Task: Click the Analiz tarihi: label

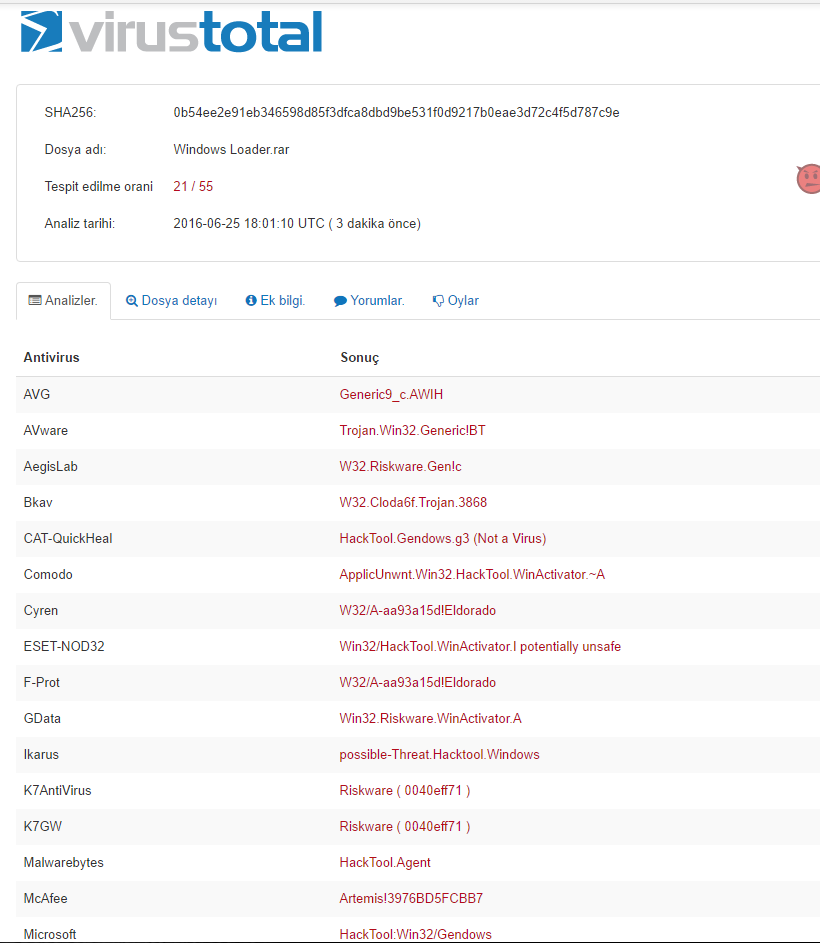Action: pos(79,224)
